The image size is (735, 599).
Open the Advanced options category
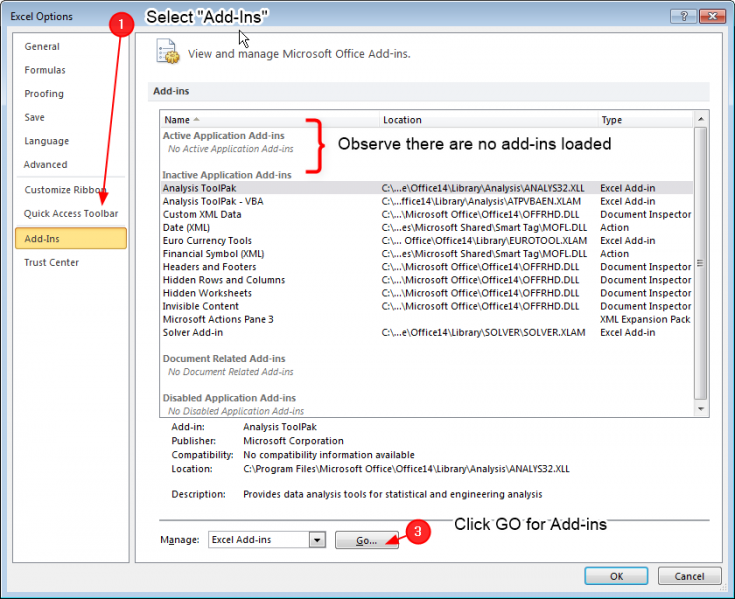[x=45, y=165]
